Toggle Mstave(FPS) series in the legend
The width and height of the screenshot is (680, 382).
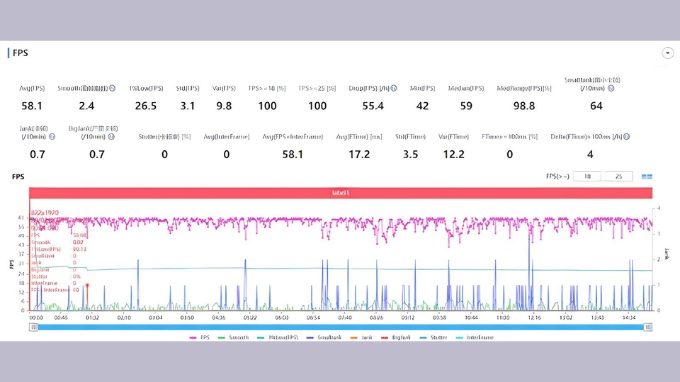277,337
